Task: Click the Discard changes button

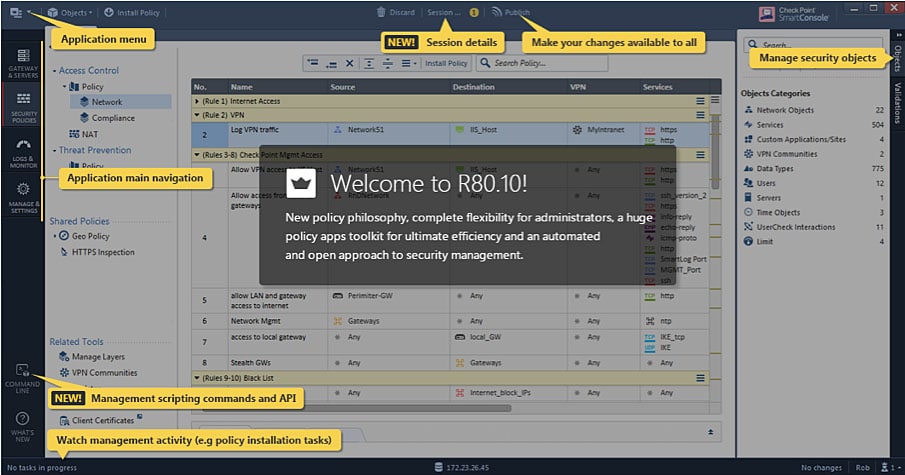Action: click(396, 12)
